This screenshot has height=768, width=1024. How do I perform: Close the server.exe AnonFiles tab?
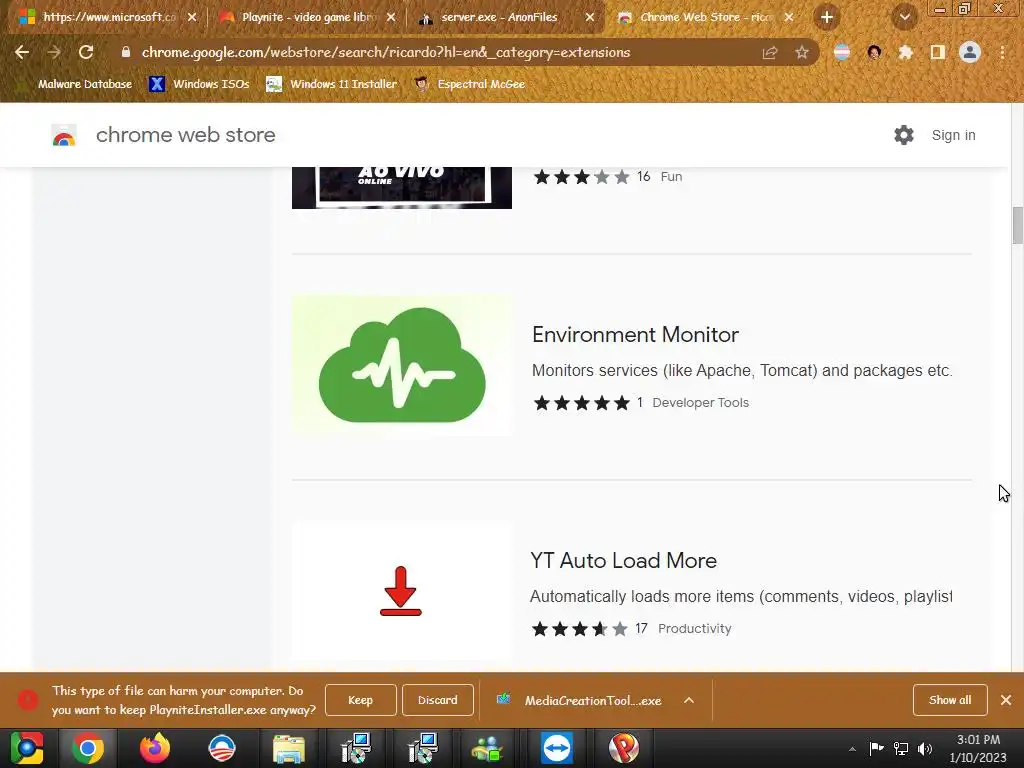590,18
